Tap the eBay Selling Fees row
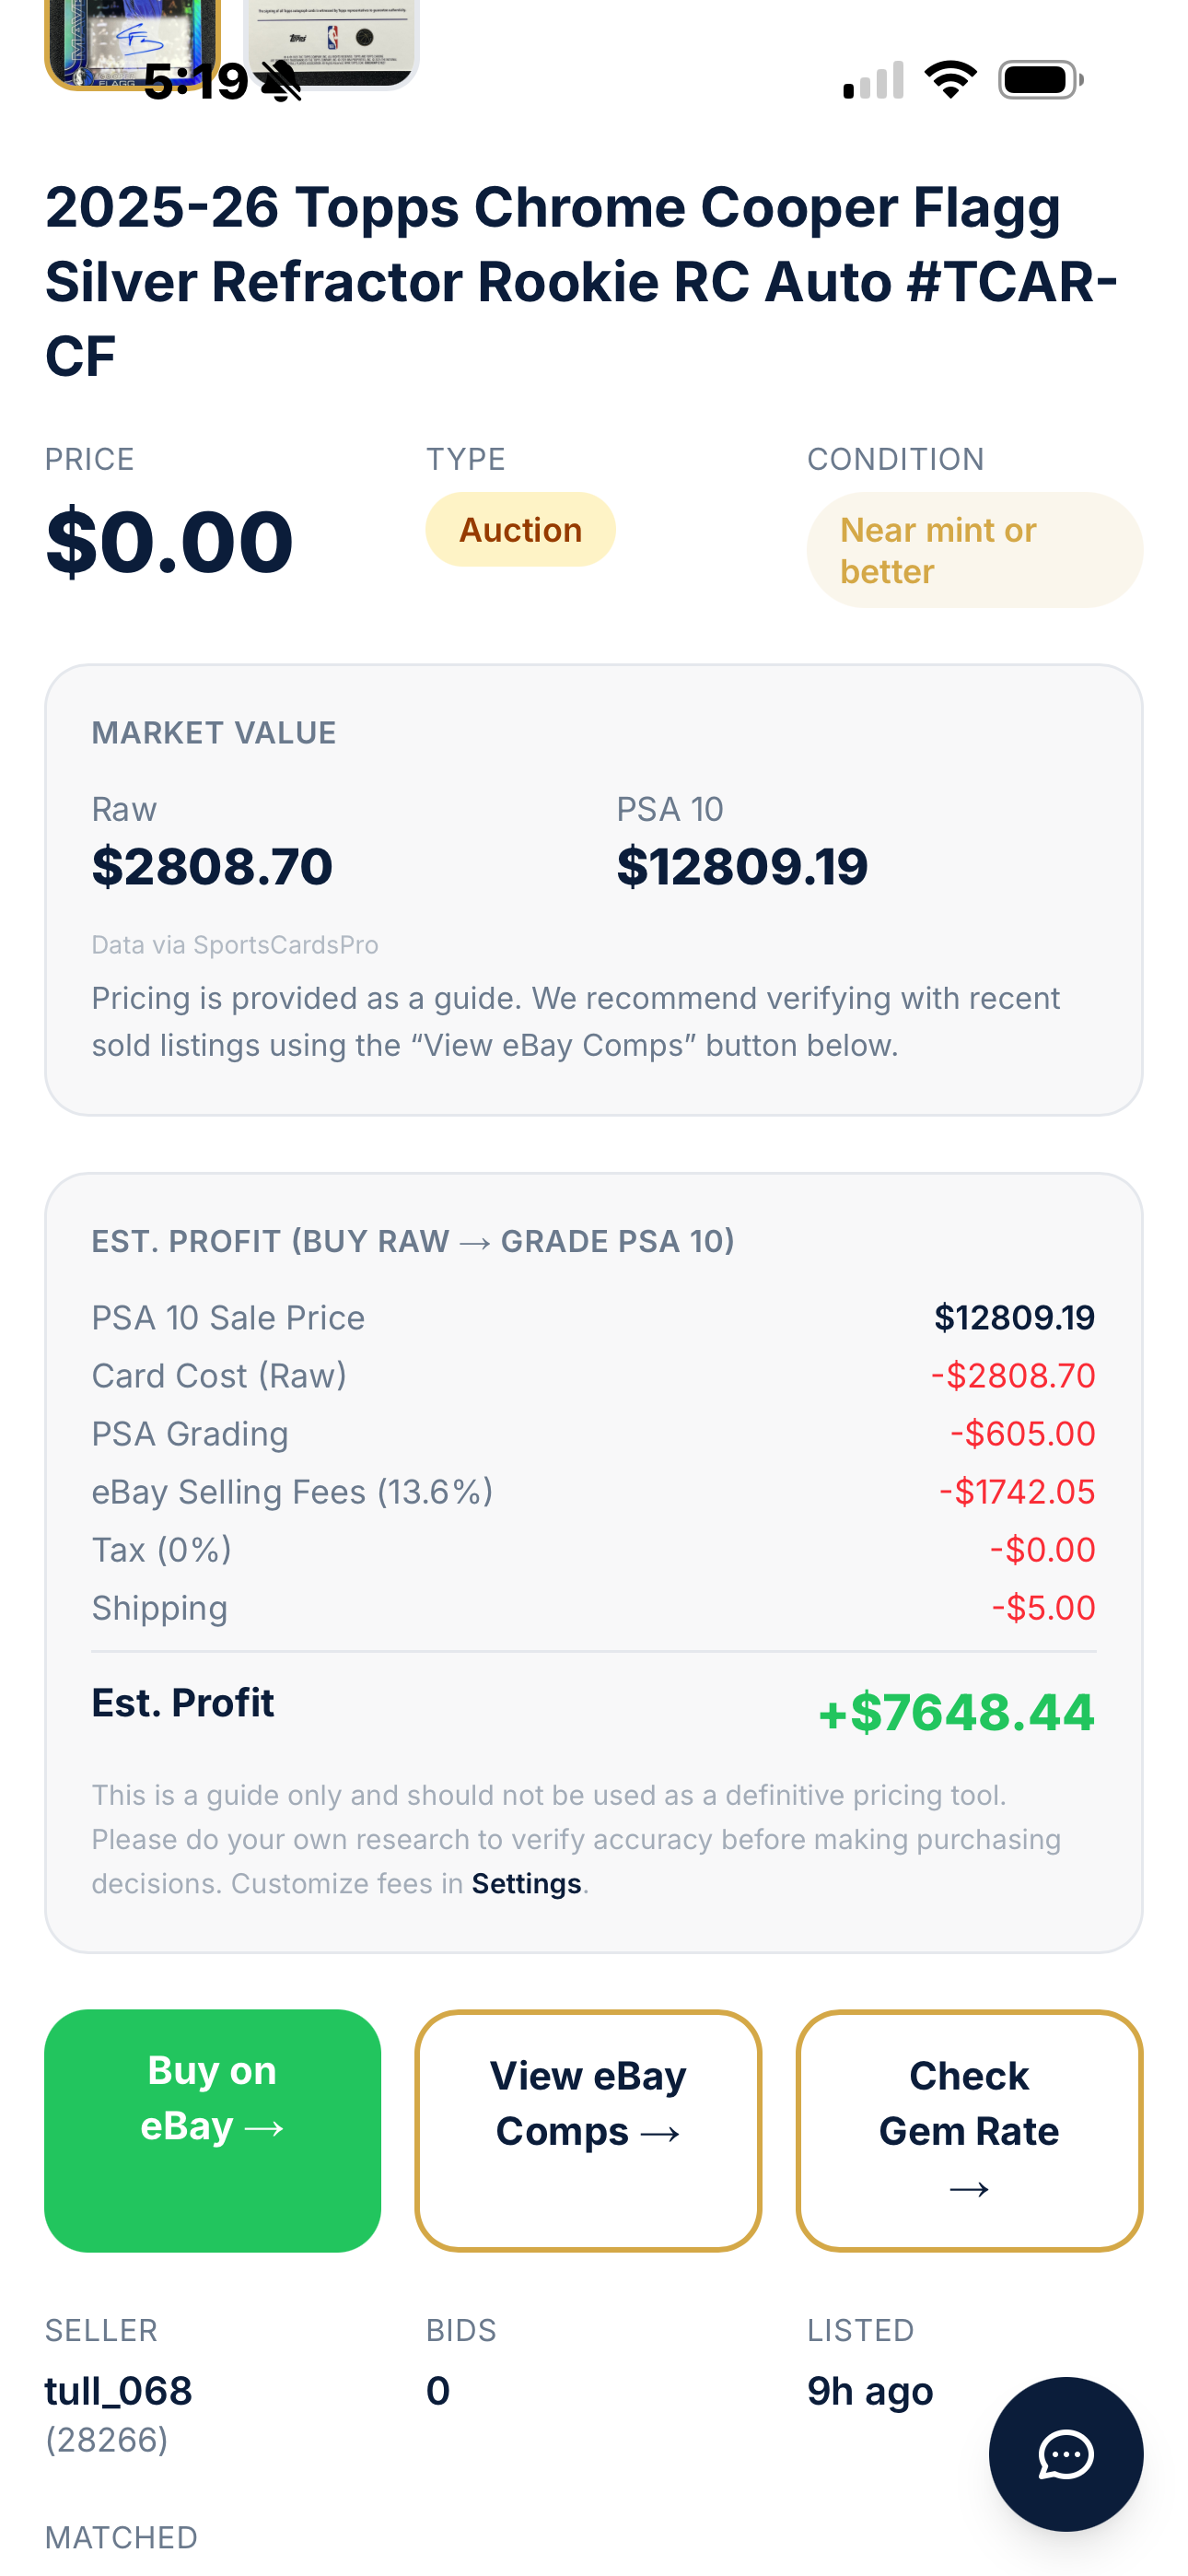The image size is (1188, 2576). pyautogui.click(x=592, y=1492)
